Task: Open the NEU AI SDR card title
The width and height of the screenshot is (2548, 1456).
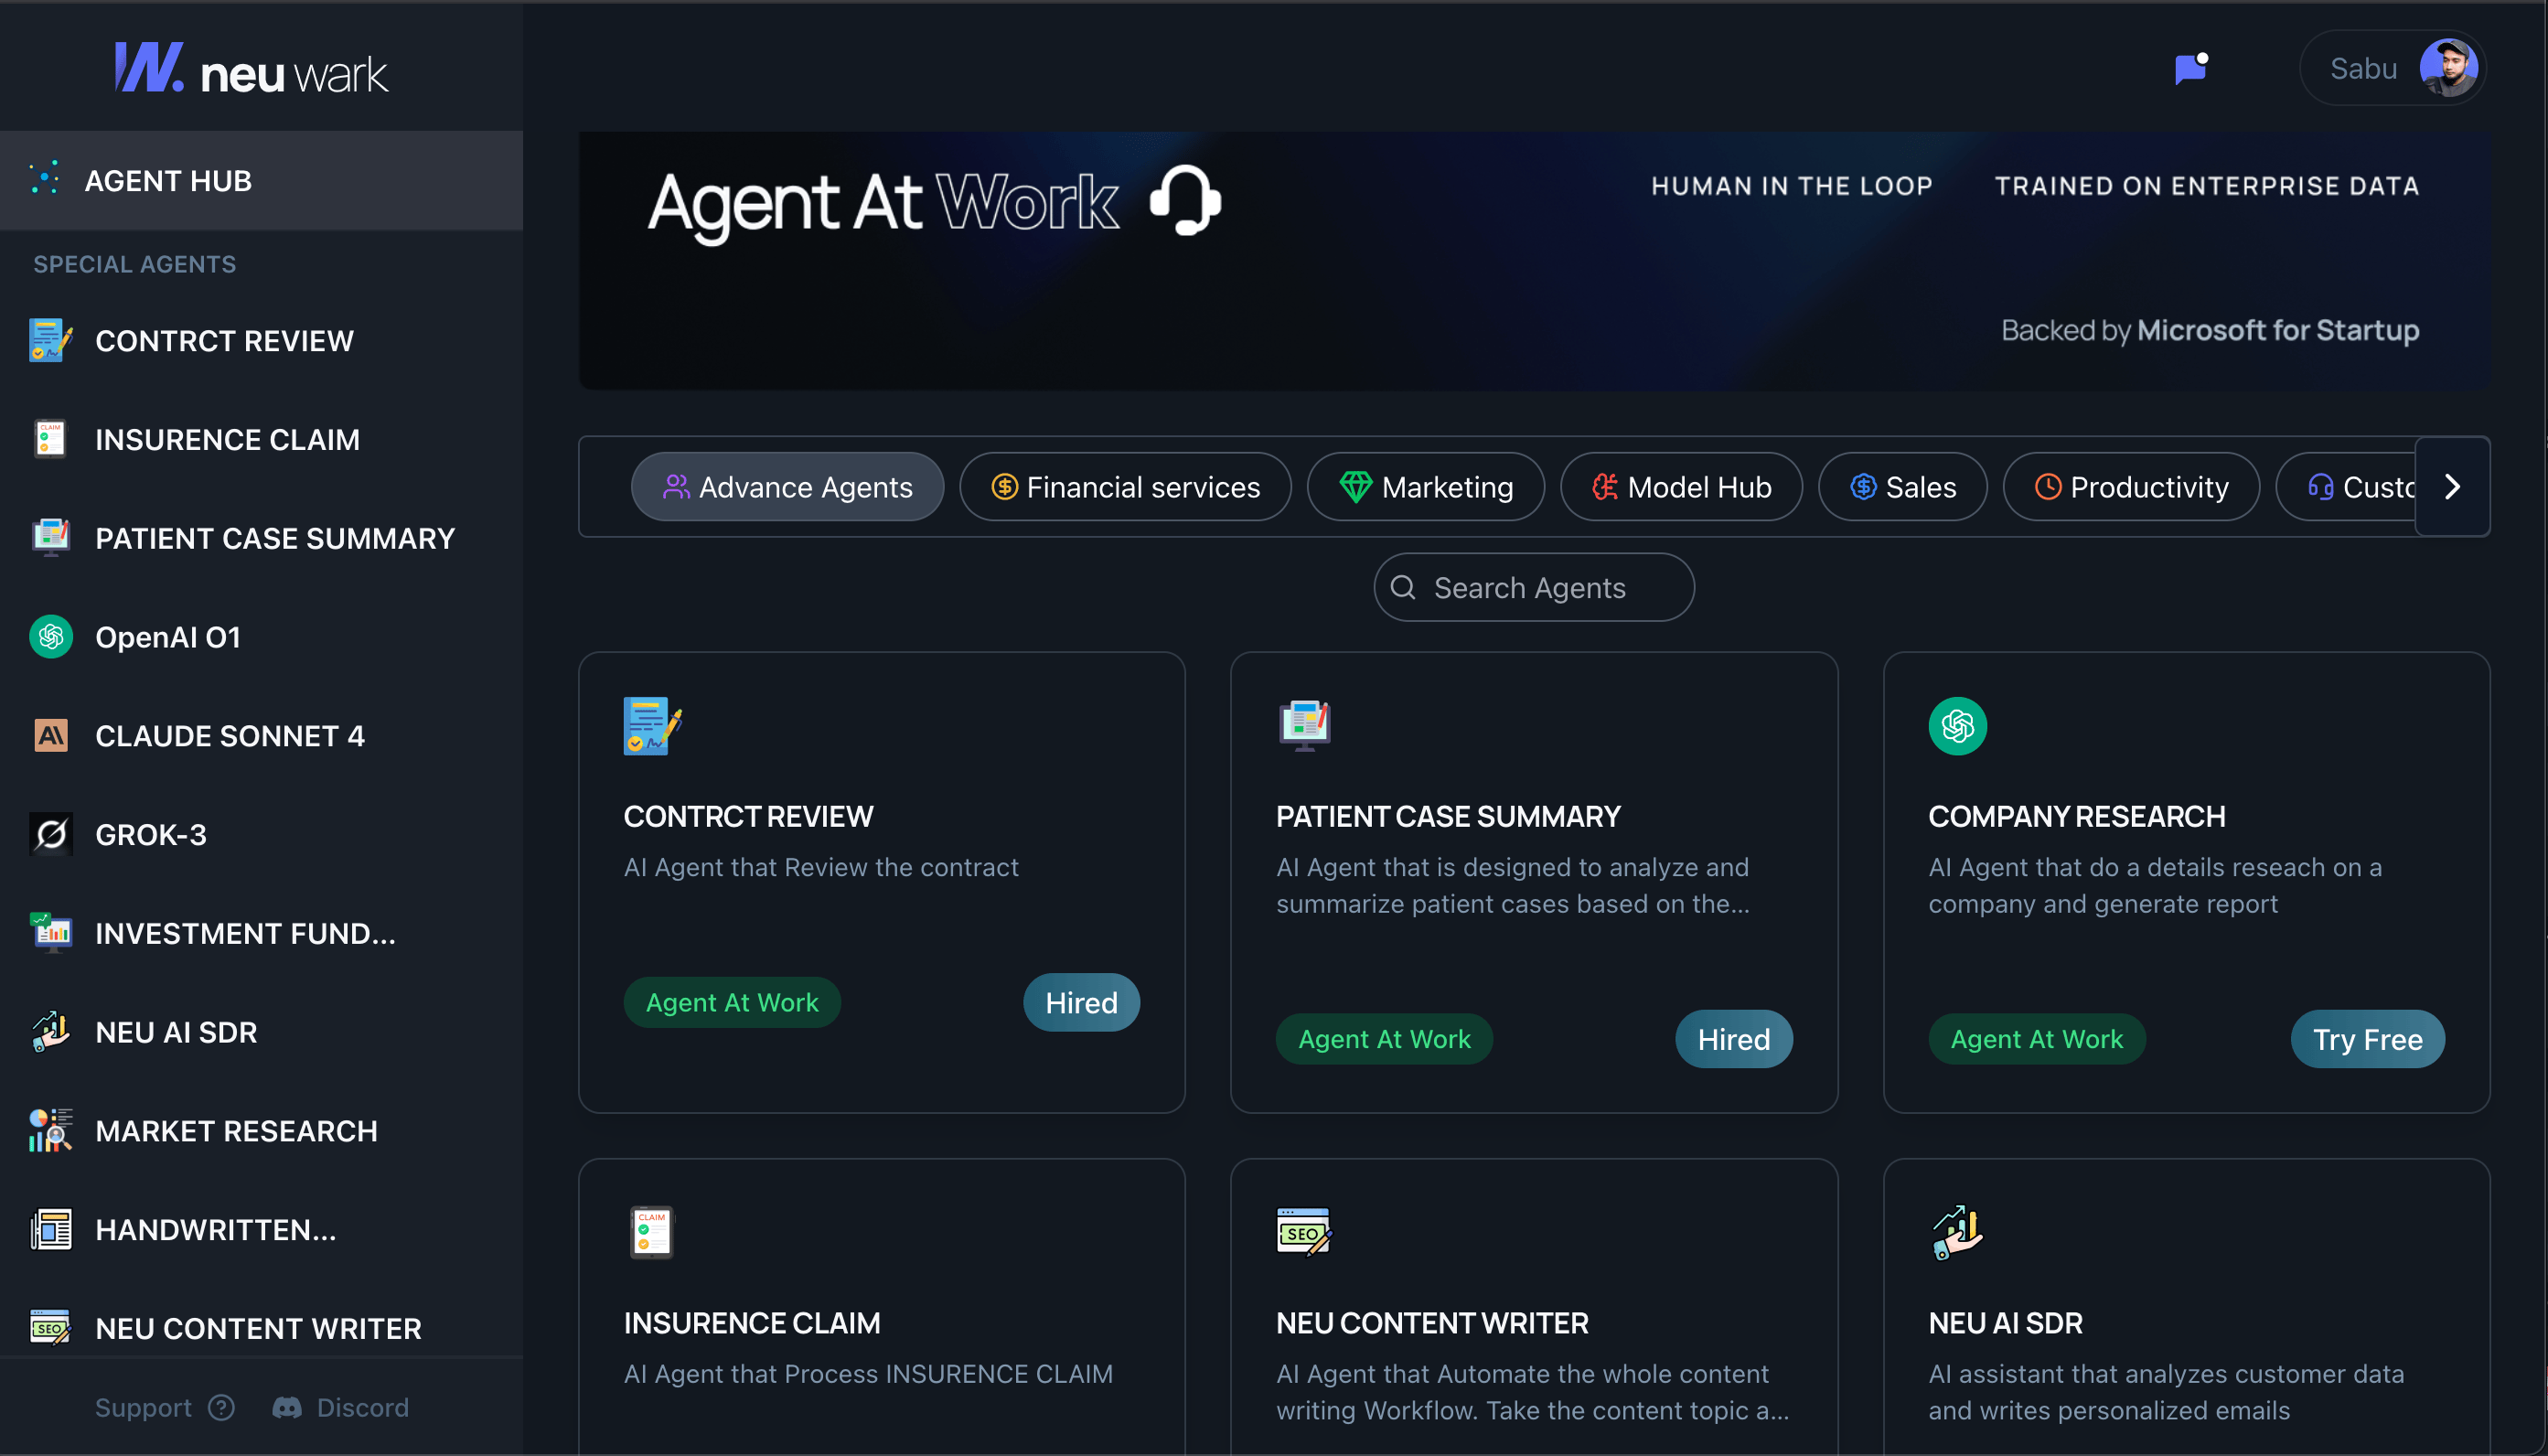Action: pos(2005,1323)
